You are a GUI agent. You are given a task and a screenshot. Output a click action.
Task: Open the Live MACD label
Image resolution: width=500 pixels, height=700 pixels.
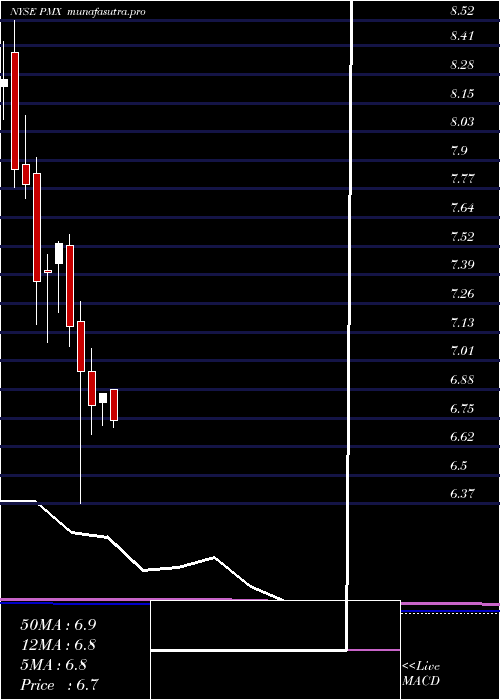coord(421,674)
